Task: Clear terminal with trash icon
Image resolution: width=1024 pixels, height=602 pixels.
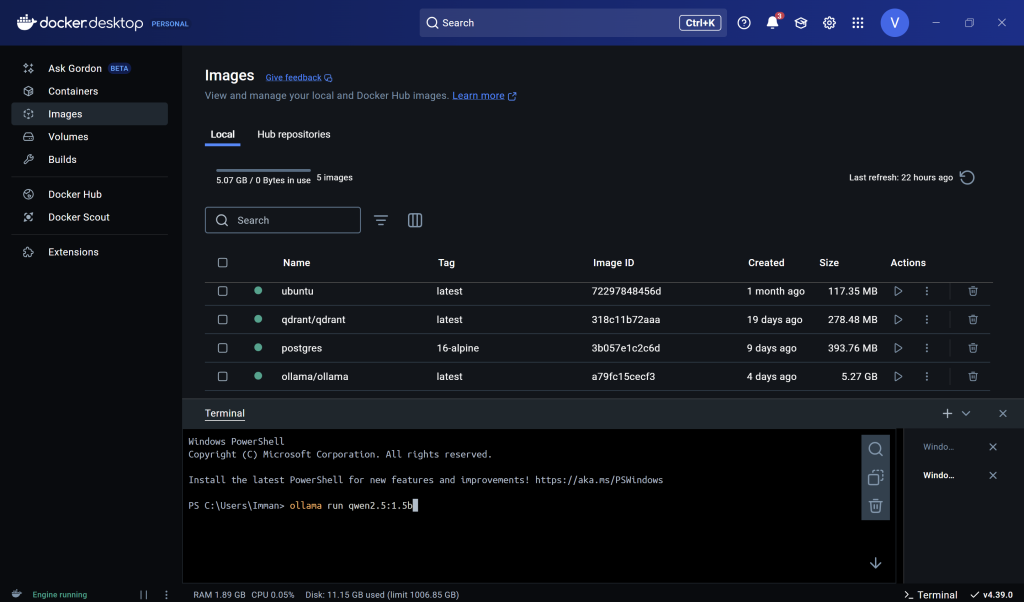Action: click(876, 506)
